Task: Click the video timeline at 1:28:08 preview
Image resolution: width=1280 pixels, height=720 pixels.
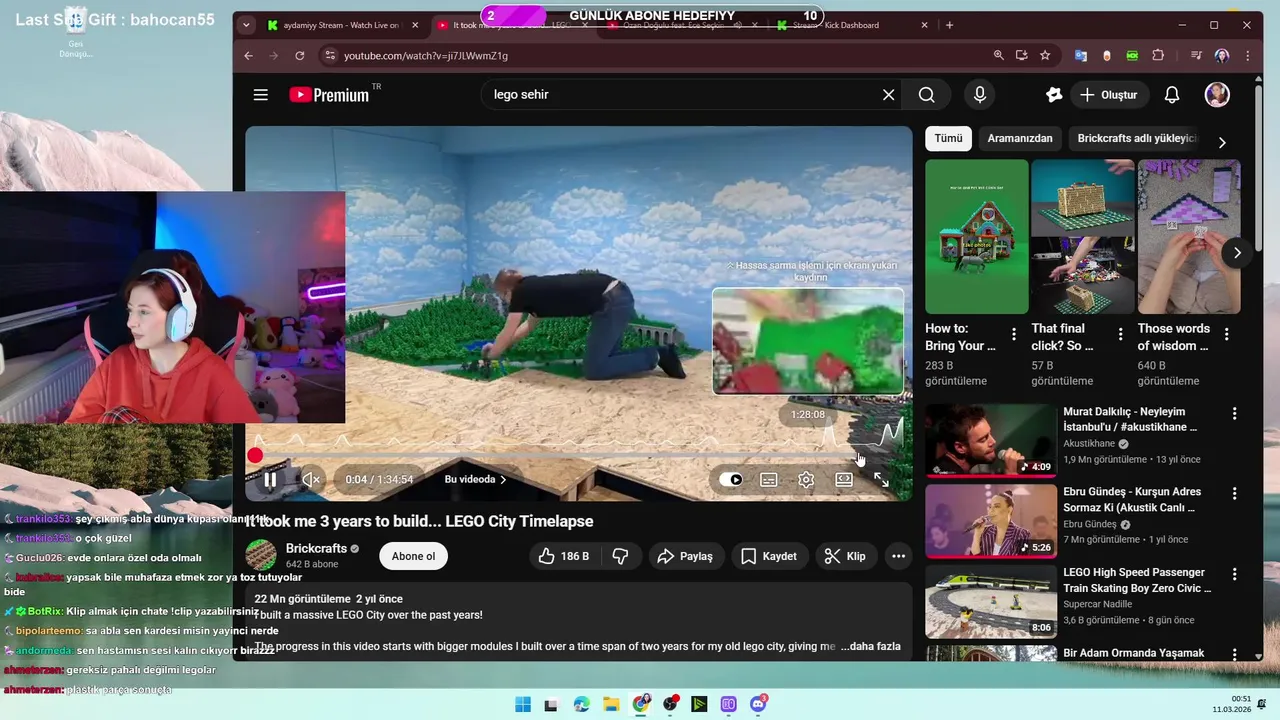Action: tap(861, 456)
